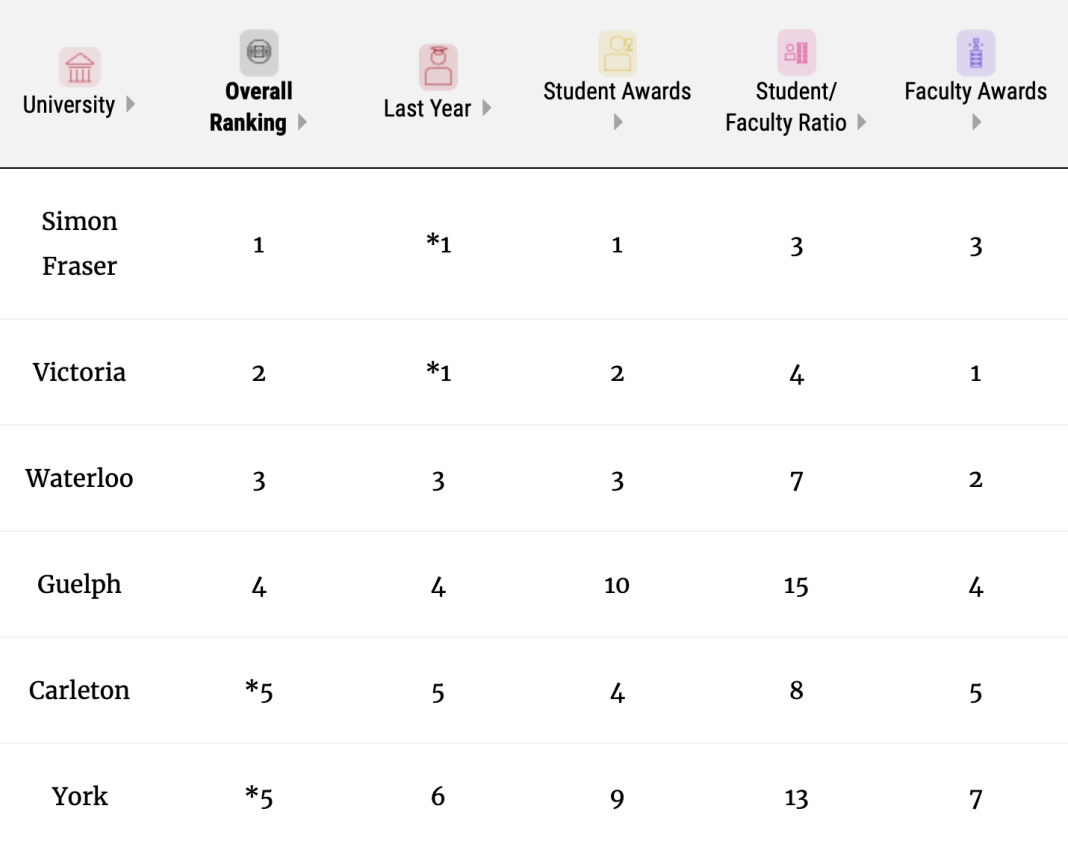Sort by University column arrow
Image resolution: width=1068 pixels, height=841 pixels.
(x=131, y=105)
